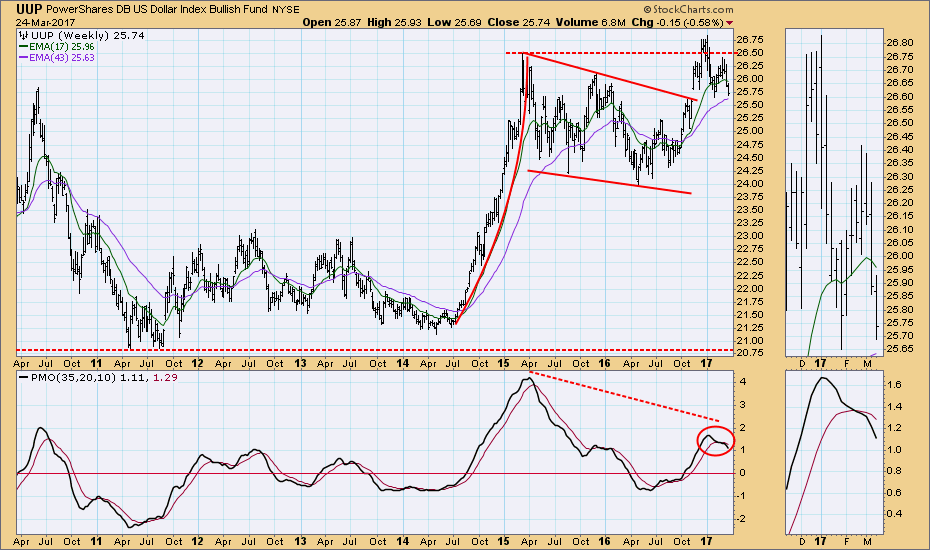Image resolution: width=930 pixels, height=550 pixels.
Task: Click the 0.4 label in PMO zoom panel
Action: tap(894, 514)
